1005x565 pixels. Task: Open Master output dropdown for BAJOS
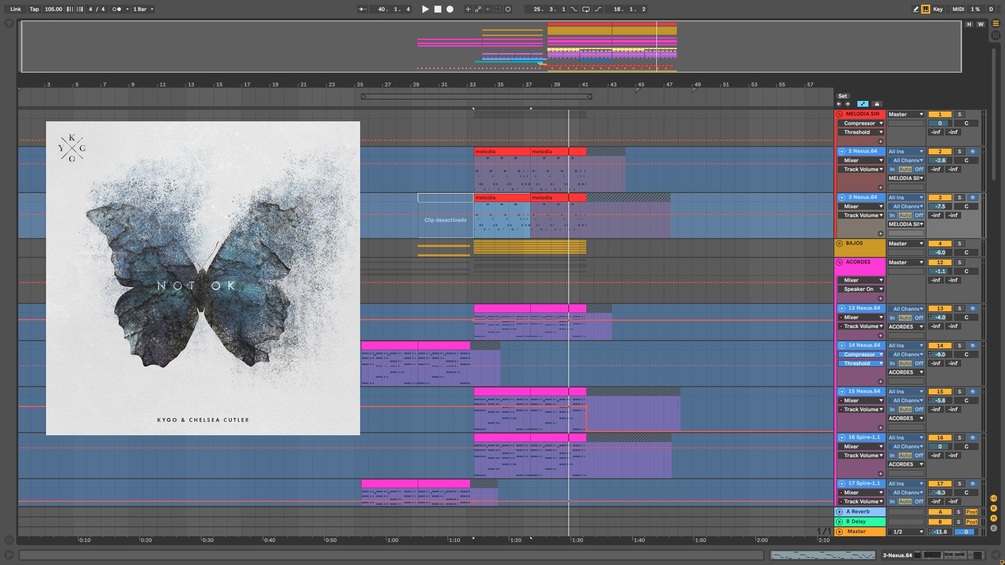(905, 243)
